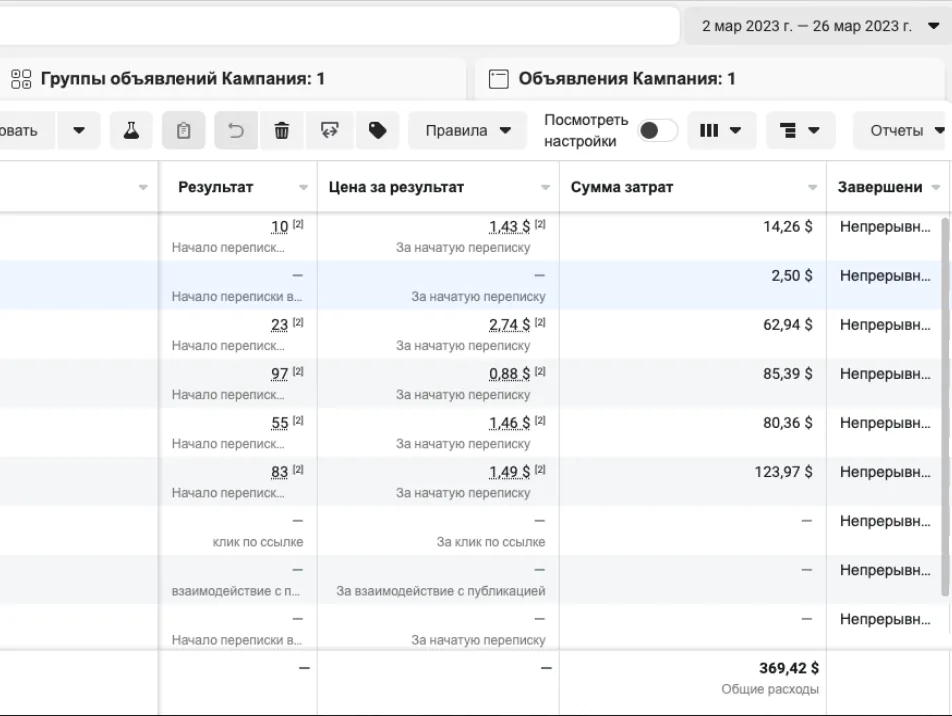Viewport: 952px width, 716px height.
Task: Undo with the curved arrow icon
Action: 236,130
